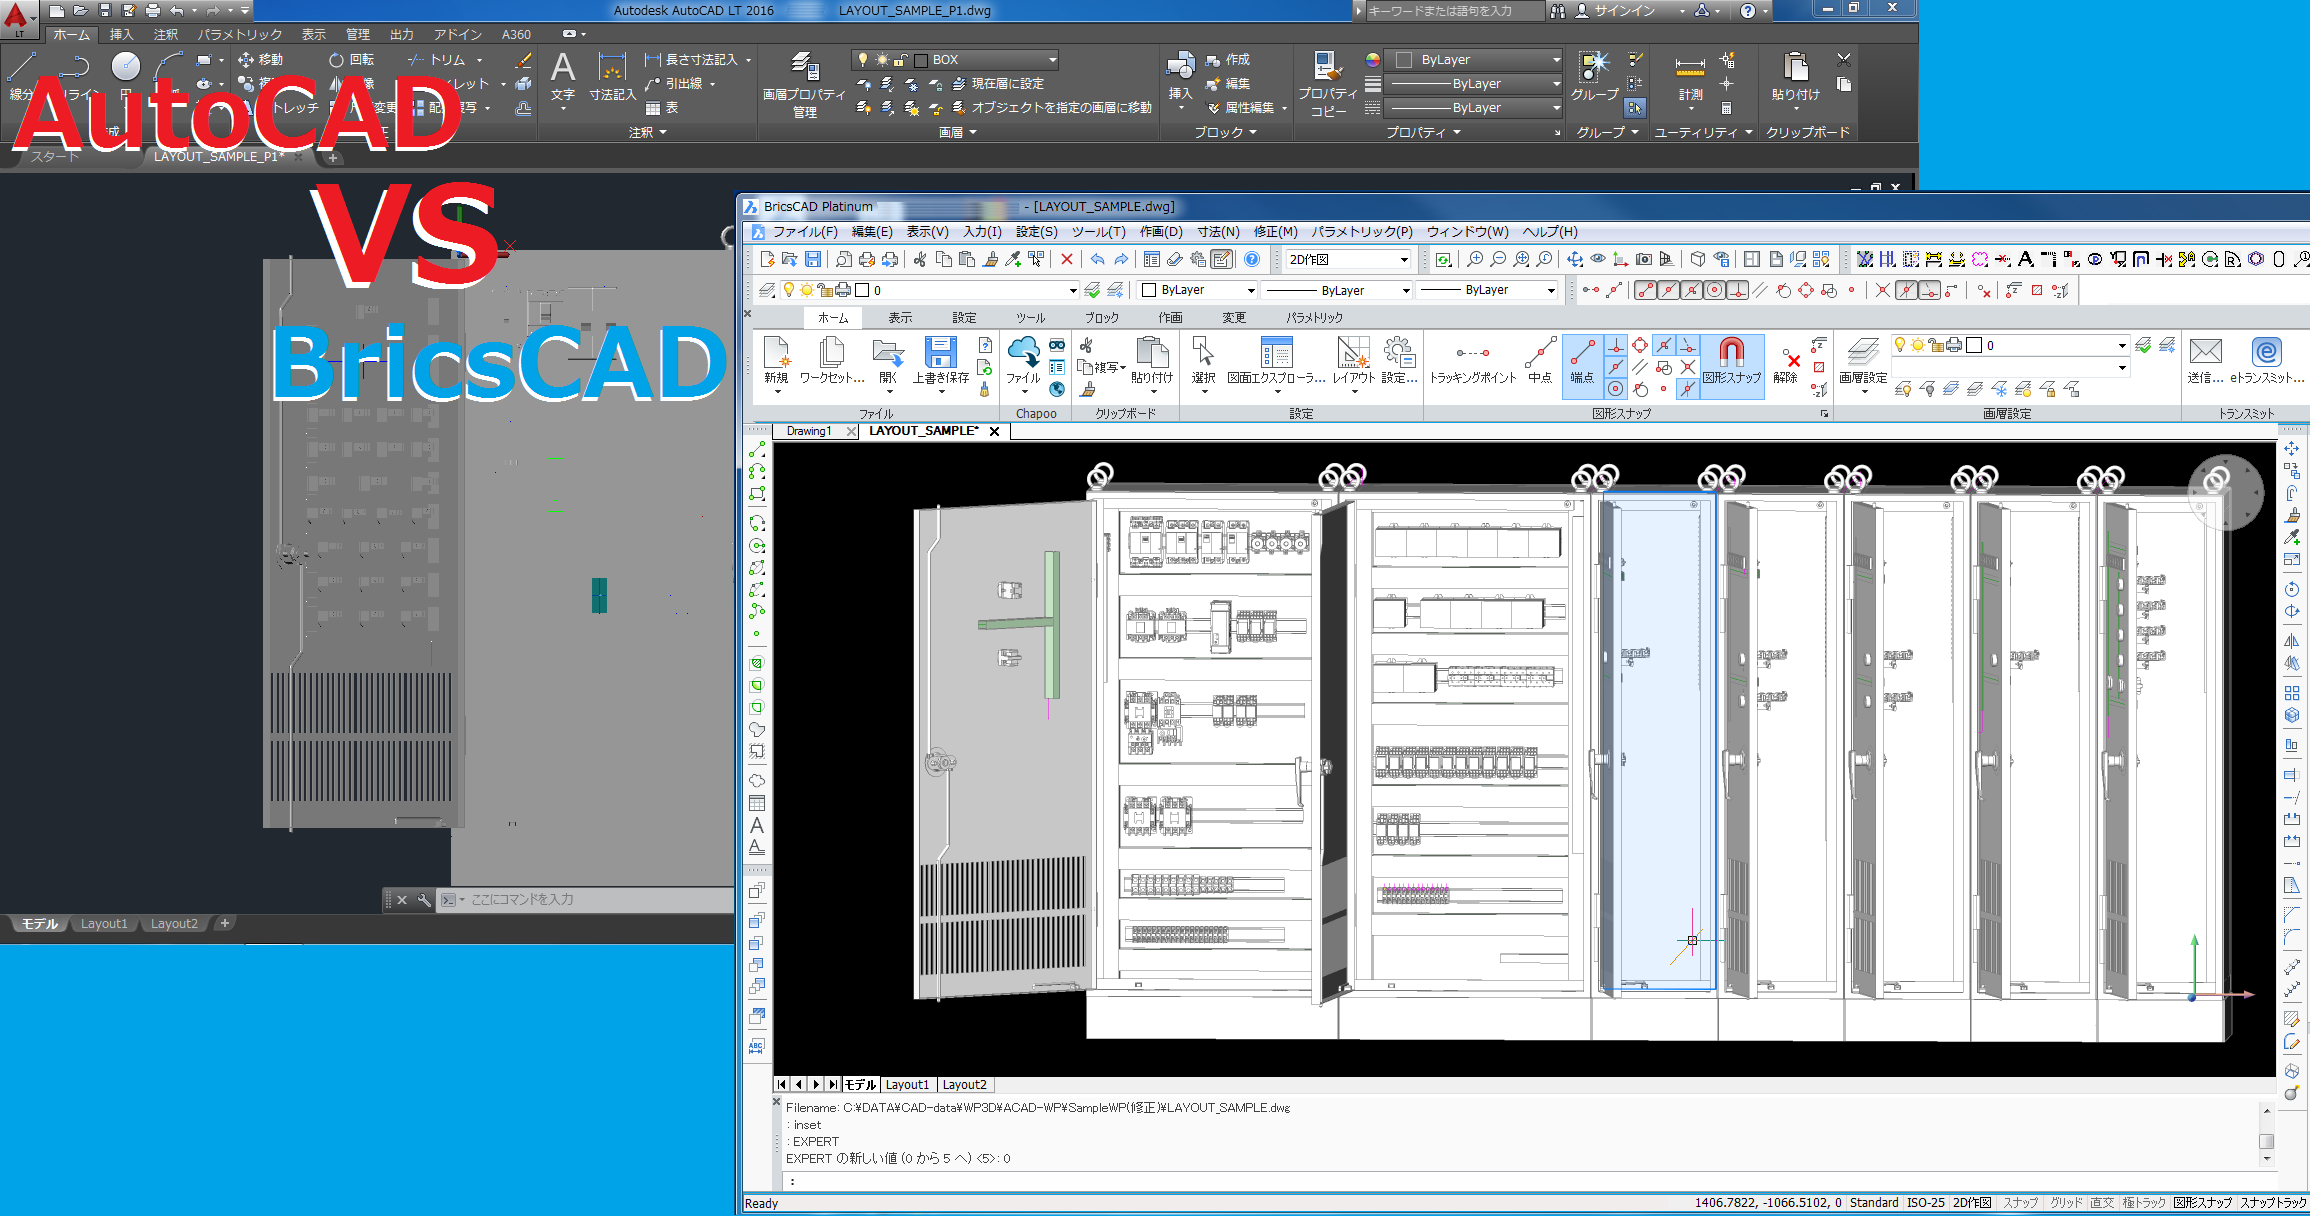The width and height of the screenshot is (2311, 1216).
Task: Click the AutoCAD 文字 text tool
Action: pyautogui.click(x=563, y=78)
